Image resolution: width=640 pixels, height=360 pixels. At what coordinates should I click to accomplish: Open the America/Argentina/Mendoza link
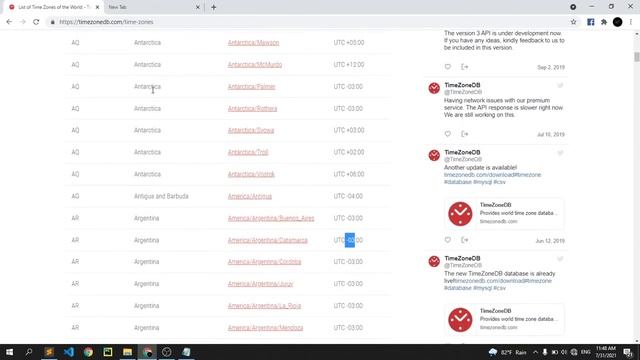[265, 328]
